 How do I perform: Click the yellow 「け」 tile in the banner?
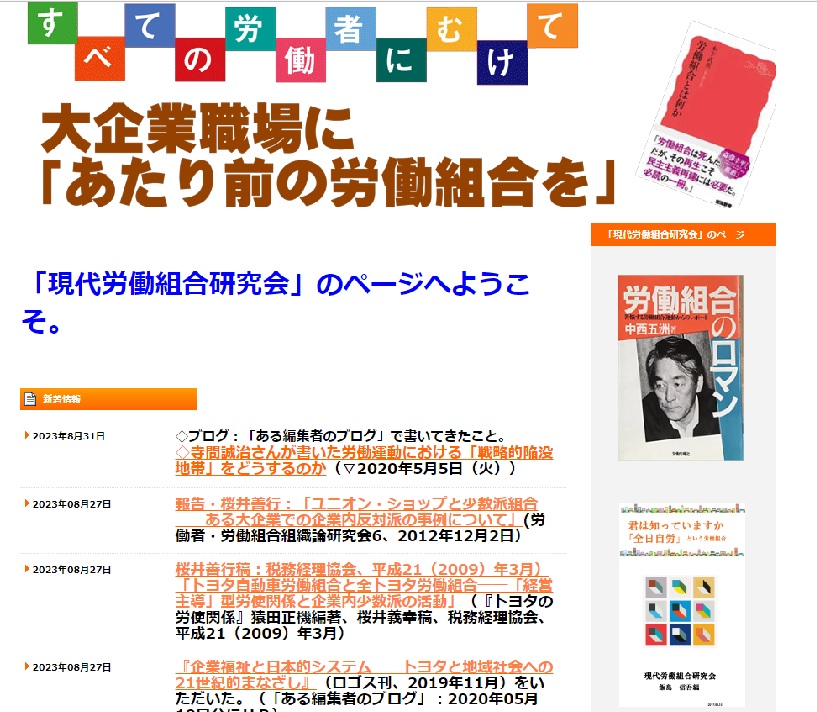[500, 59]
